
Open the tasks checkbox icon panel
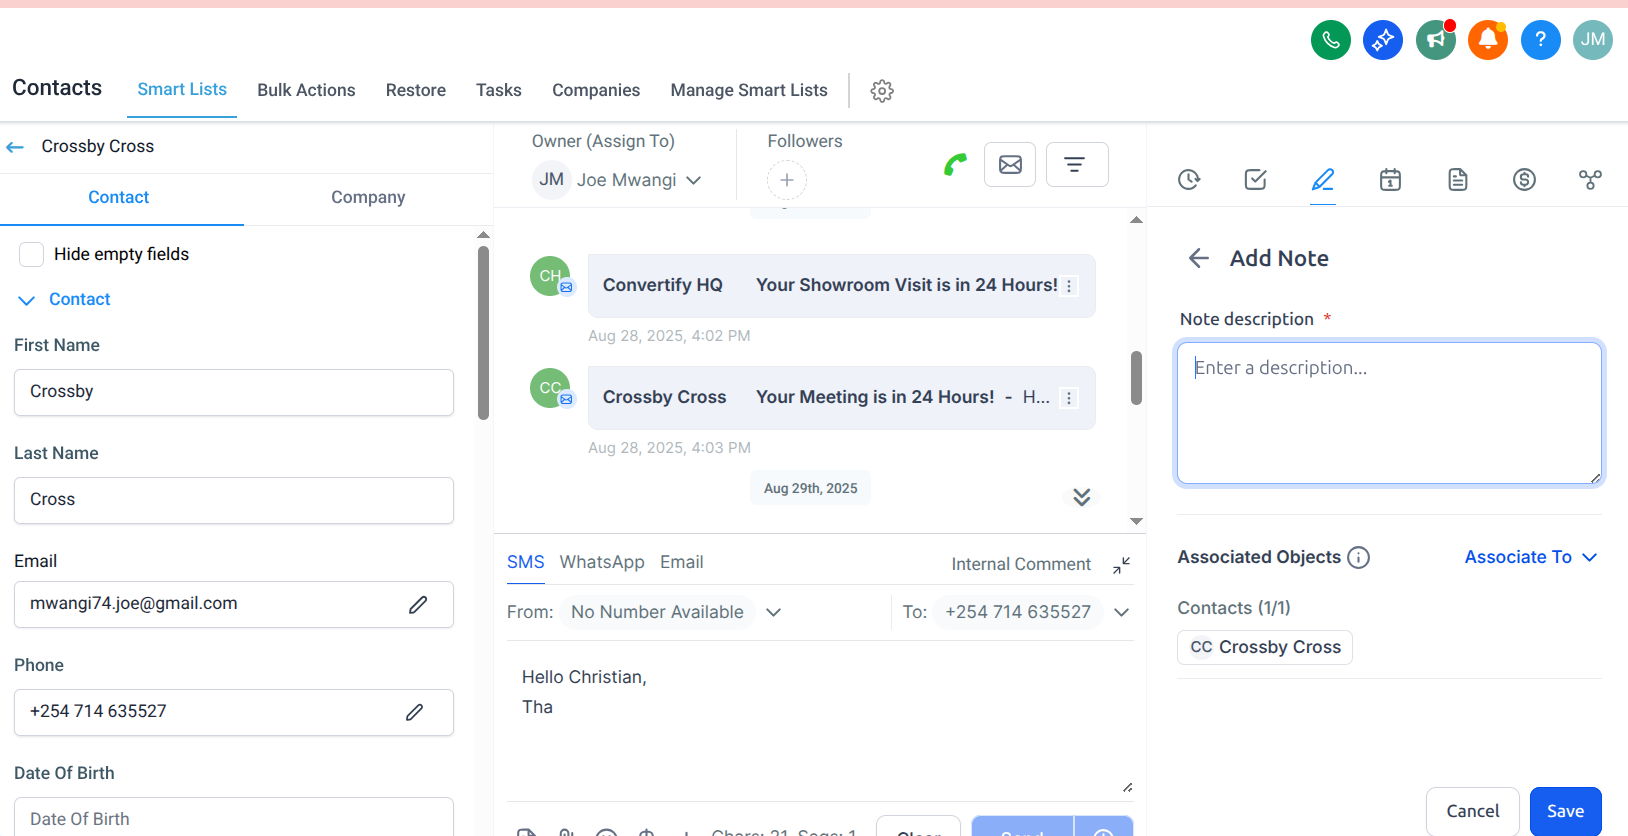click(1256, 180)
